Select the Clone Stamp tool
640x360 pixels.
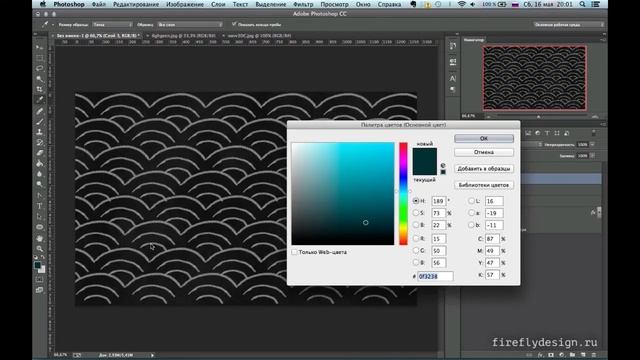[x=40, y=132]
